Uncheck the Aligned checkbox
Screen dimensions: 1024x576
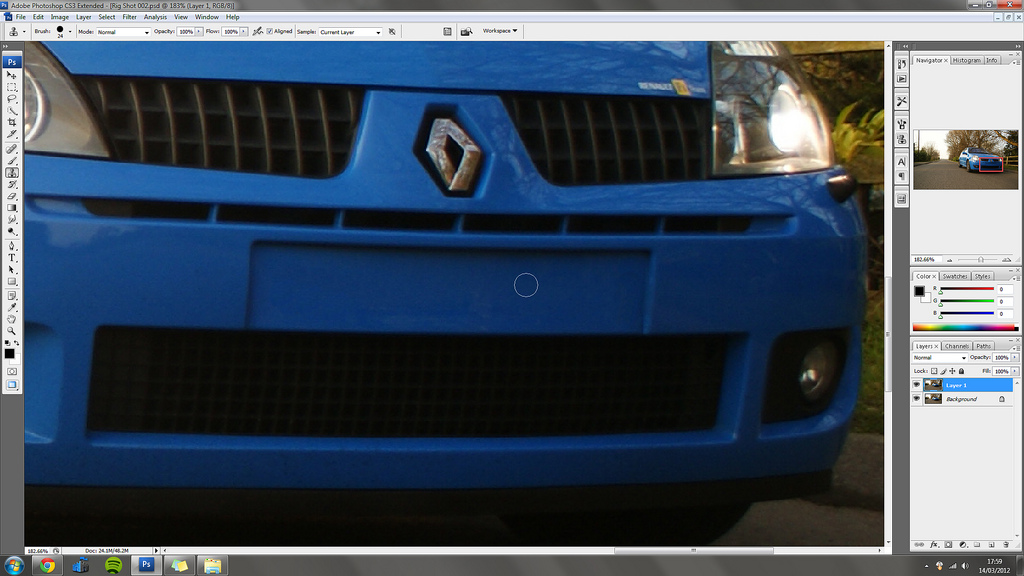point(269,32)
